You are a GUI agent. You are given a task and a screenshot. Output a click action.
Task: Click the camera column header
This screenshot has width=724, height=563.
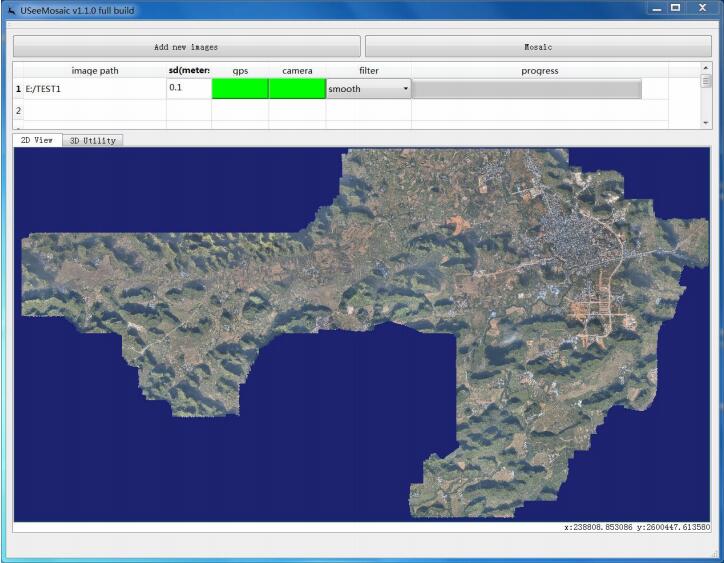click(297, 71)
